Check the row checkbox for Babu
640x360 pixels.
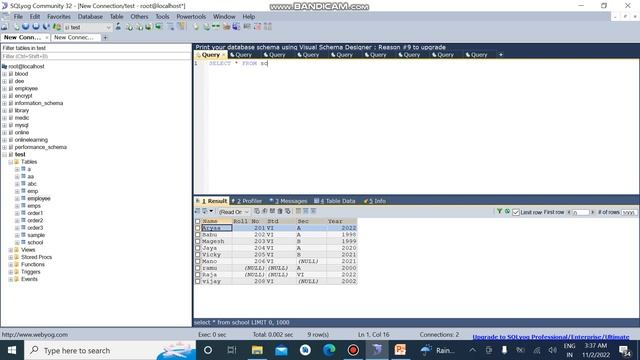tap(198, 235)
